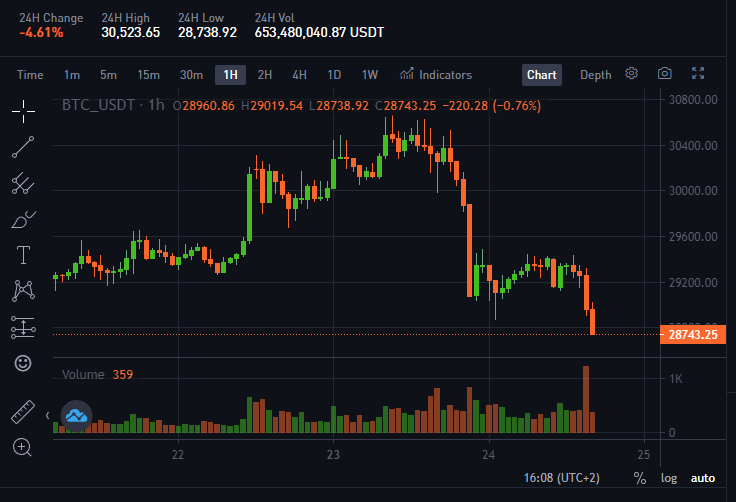The width and height of the screenshot is (736, 502).
Task: Select the trend line drawing tool
Action: 23,147
